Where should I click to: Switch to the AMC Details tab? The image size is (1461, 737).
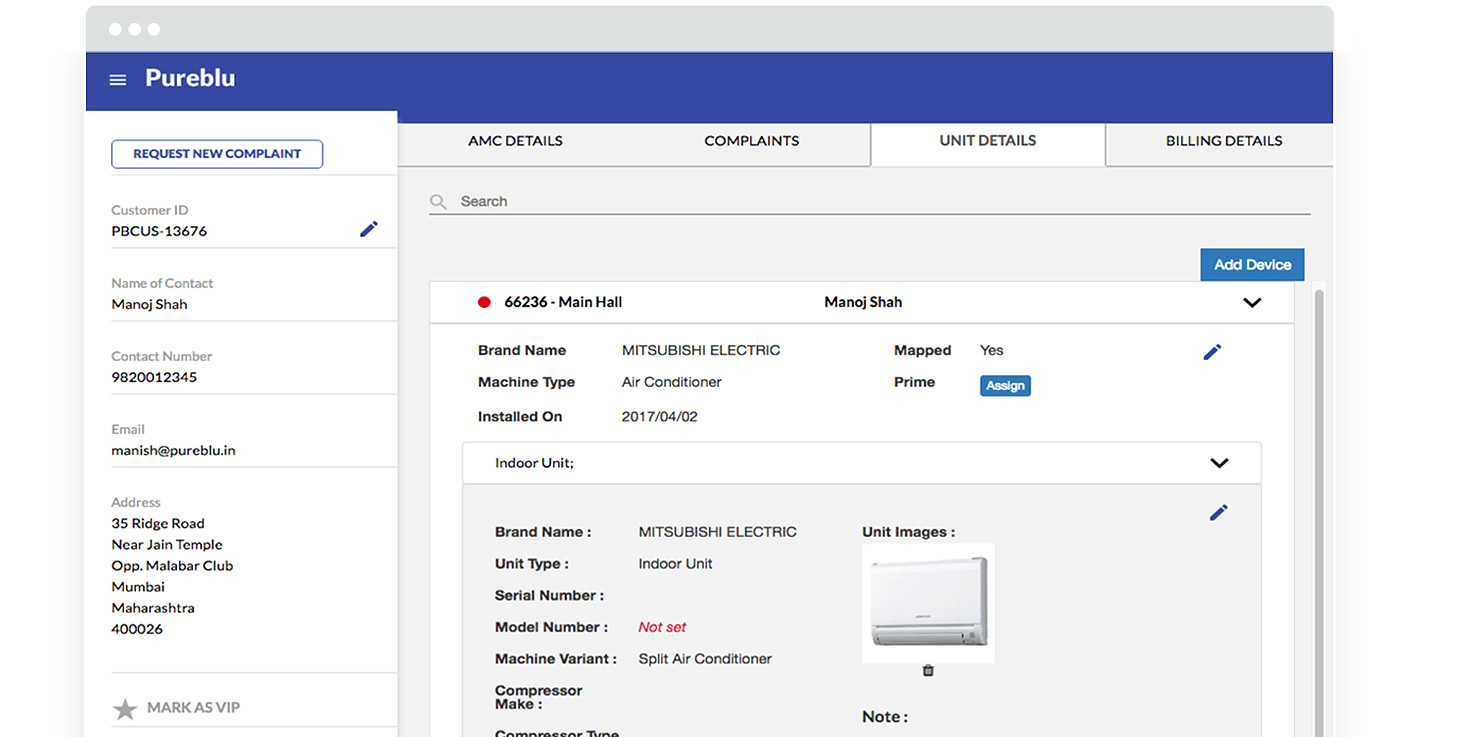tap(515, 141)
